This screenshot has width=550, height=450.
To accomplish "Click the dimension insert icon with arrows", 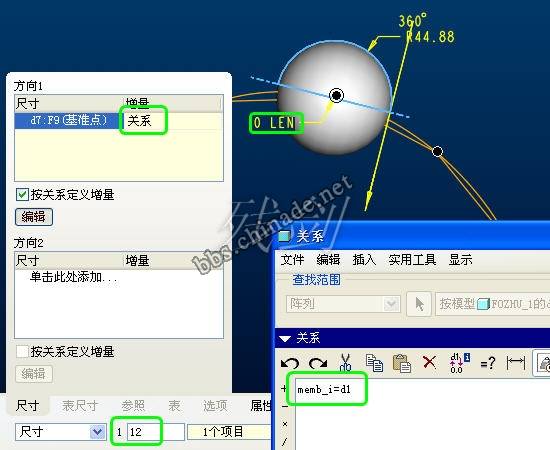I will point(516,363).
